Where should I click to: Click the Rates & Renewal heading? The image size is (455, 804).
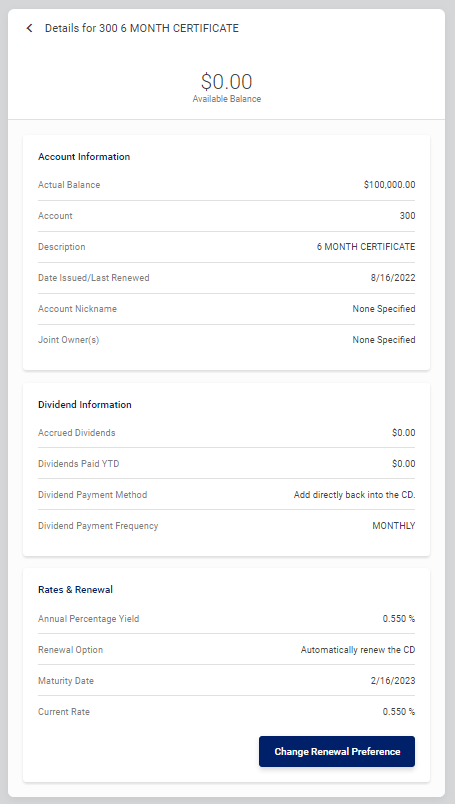click(x=75, y=590)
